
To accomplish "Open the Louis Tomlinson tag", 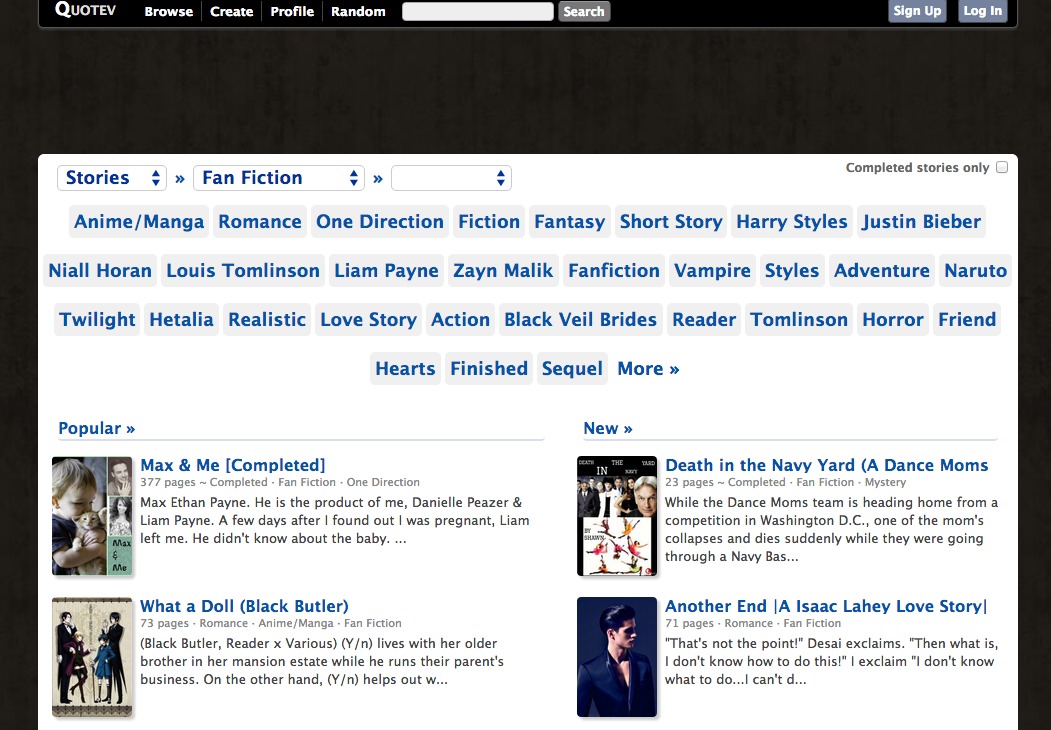I will coord(243,270).
